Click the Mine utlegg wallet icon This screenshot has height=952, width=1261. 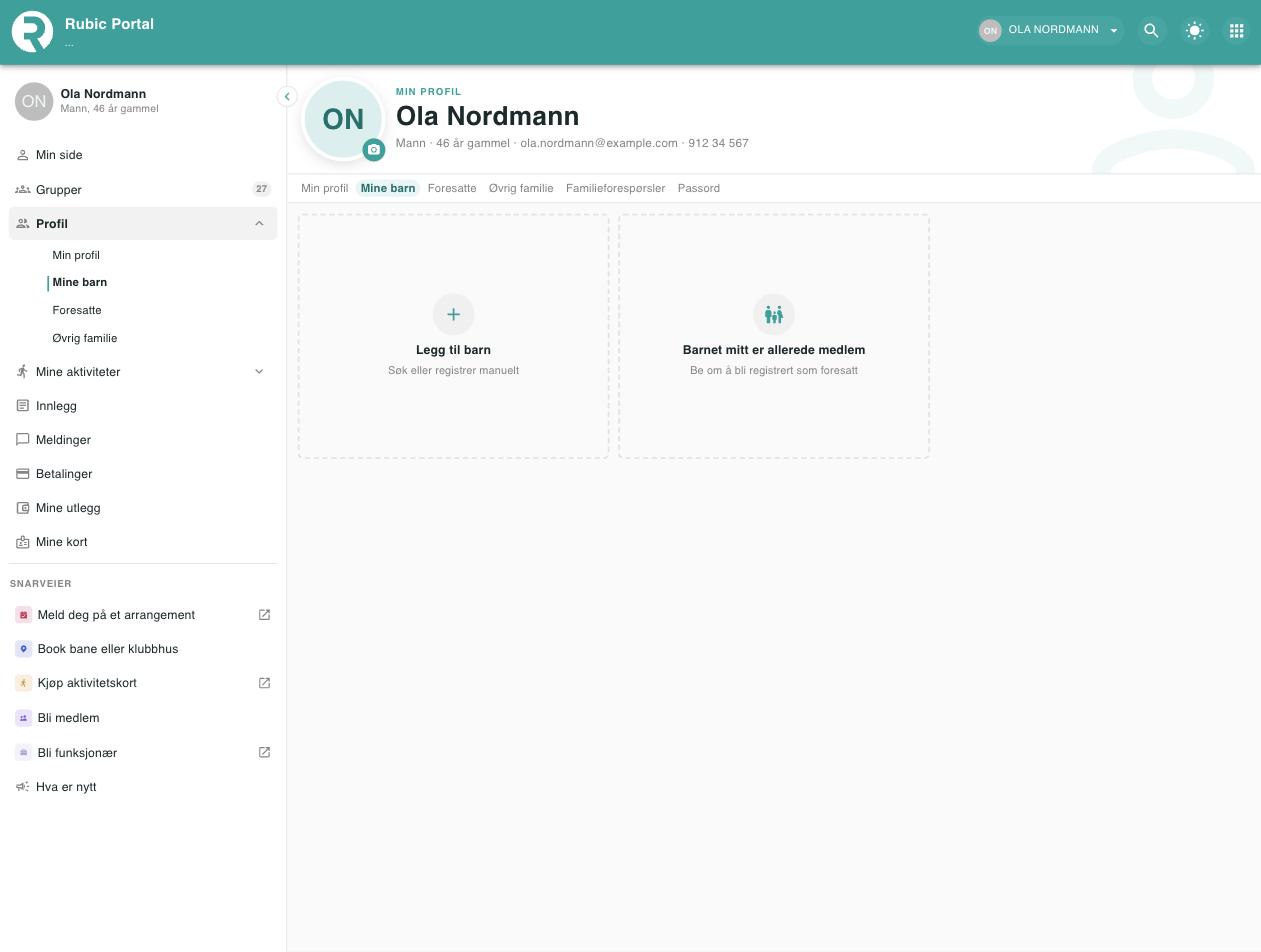[23, 508]
